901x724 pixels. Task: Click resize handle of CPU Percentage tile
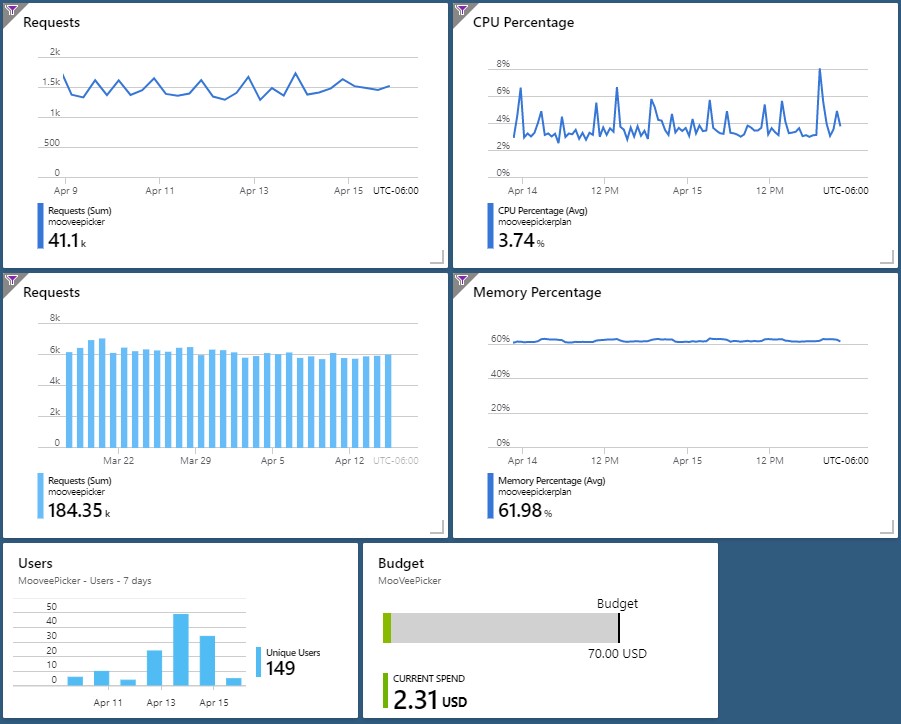point(887,257)
